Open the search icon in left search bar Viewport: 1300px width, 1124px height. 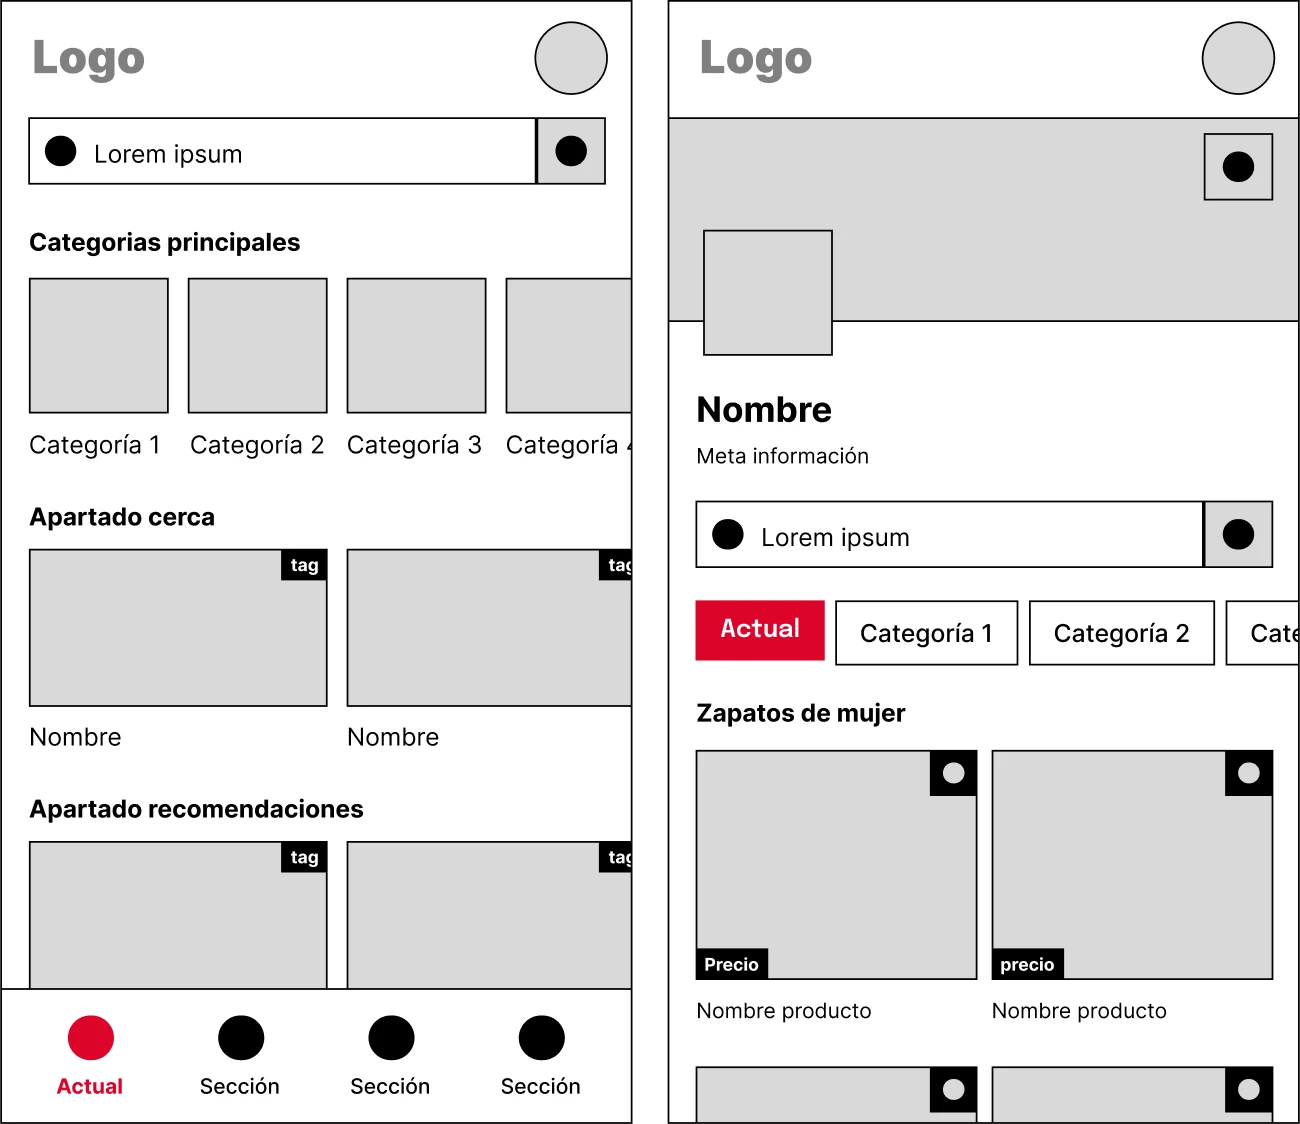coord(571,150)
